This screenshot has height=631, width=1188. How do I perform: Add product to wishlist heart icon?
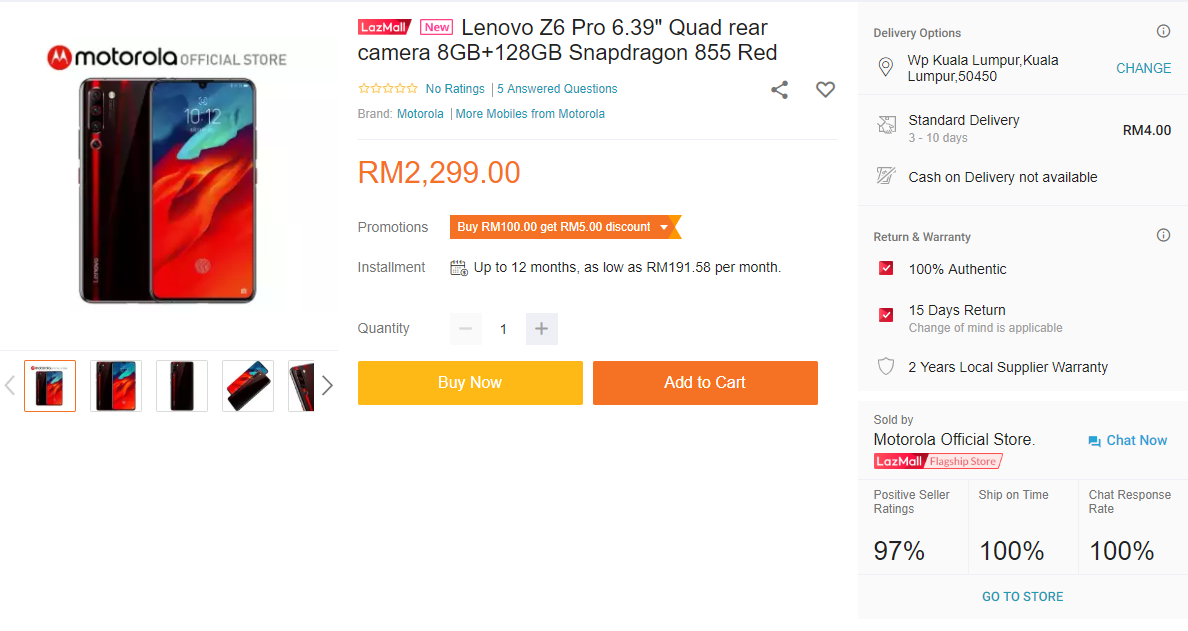click(825, 90)
